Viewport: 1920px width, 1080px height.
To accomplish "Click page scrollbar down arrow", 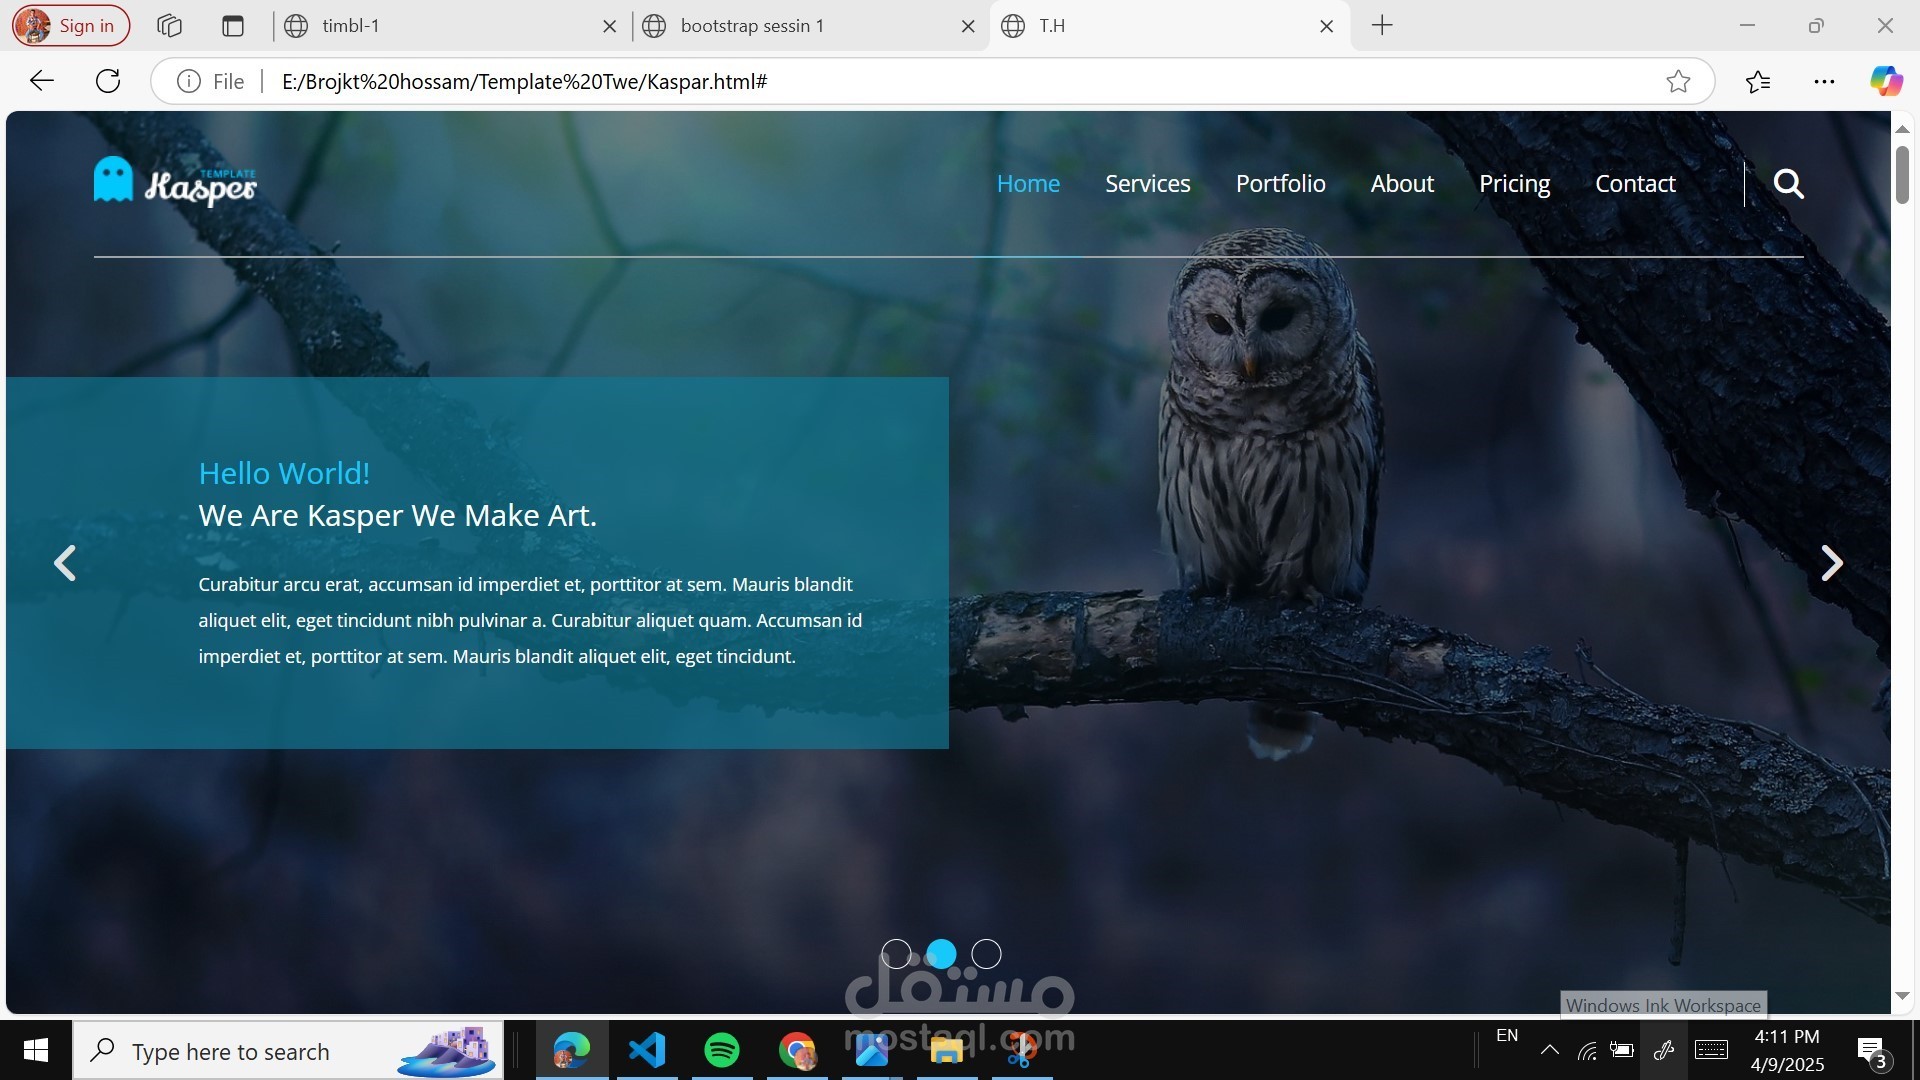I will pyautogui.click(x=1902, y=996).
